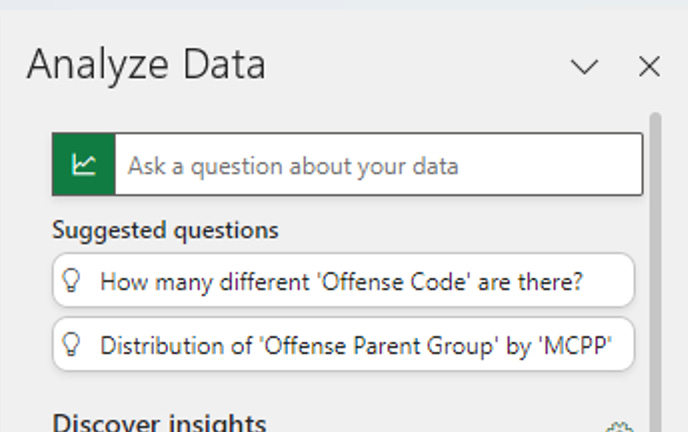
Task: Ask how many different 'Offense Code' exist
Action: (x=342, y=281)
